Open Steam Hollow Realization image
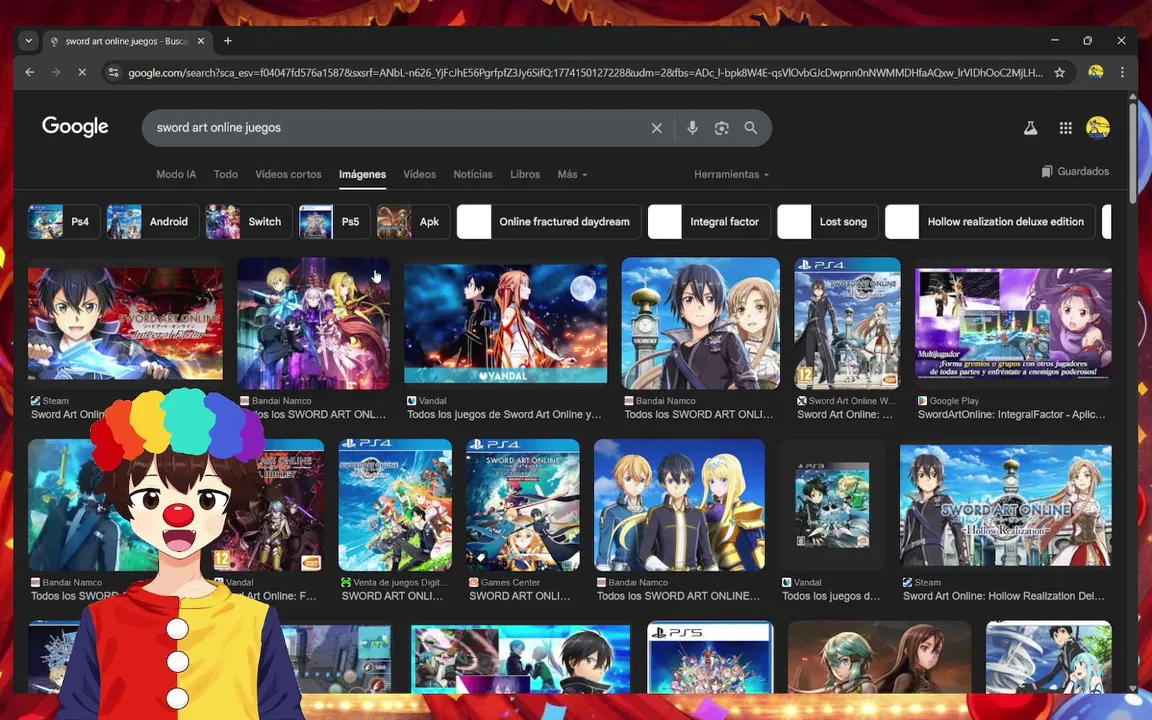The width and height of the screenshot is (1152, 720). [x=1006, y=505]
